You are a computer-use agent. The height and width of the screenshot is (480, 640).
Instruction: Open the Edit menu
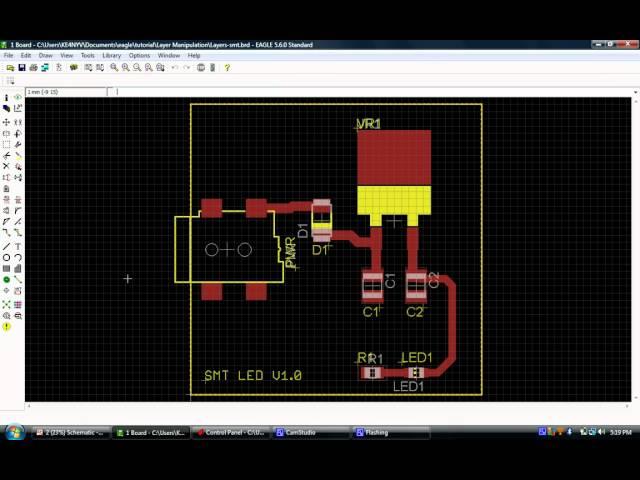coord(26,56)
